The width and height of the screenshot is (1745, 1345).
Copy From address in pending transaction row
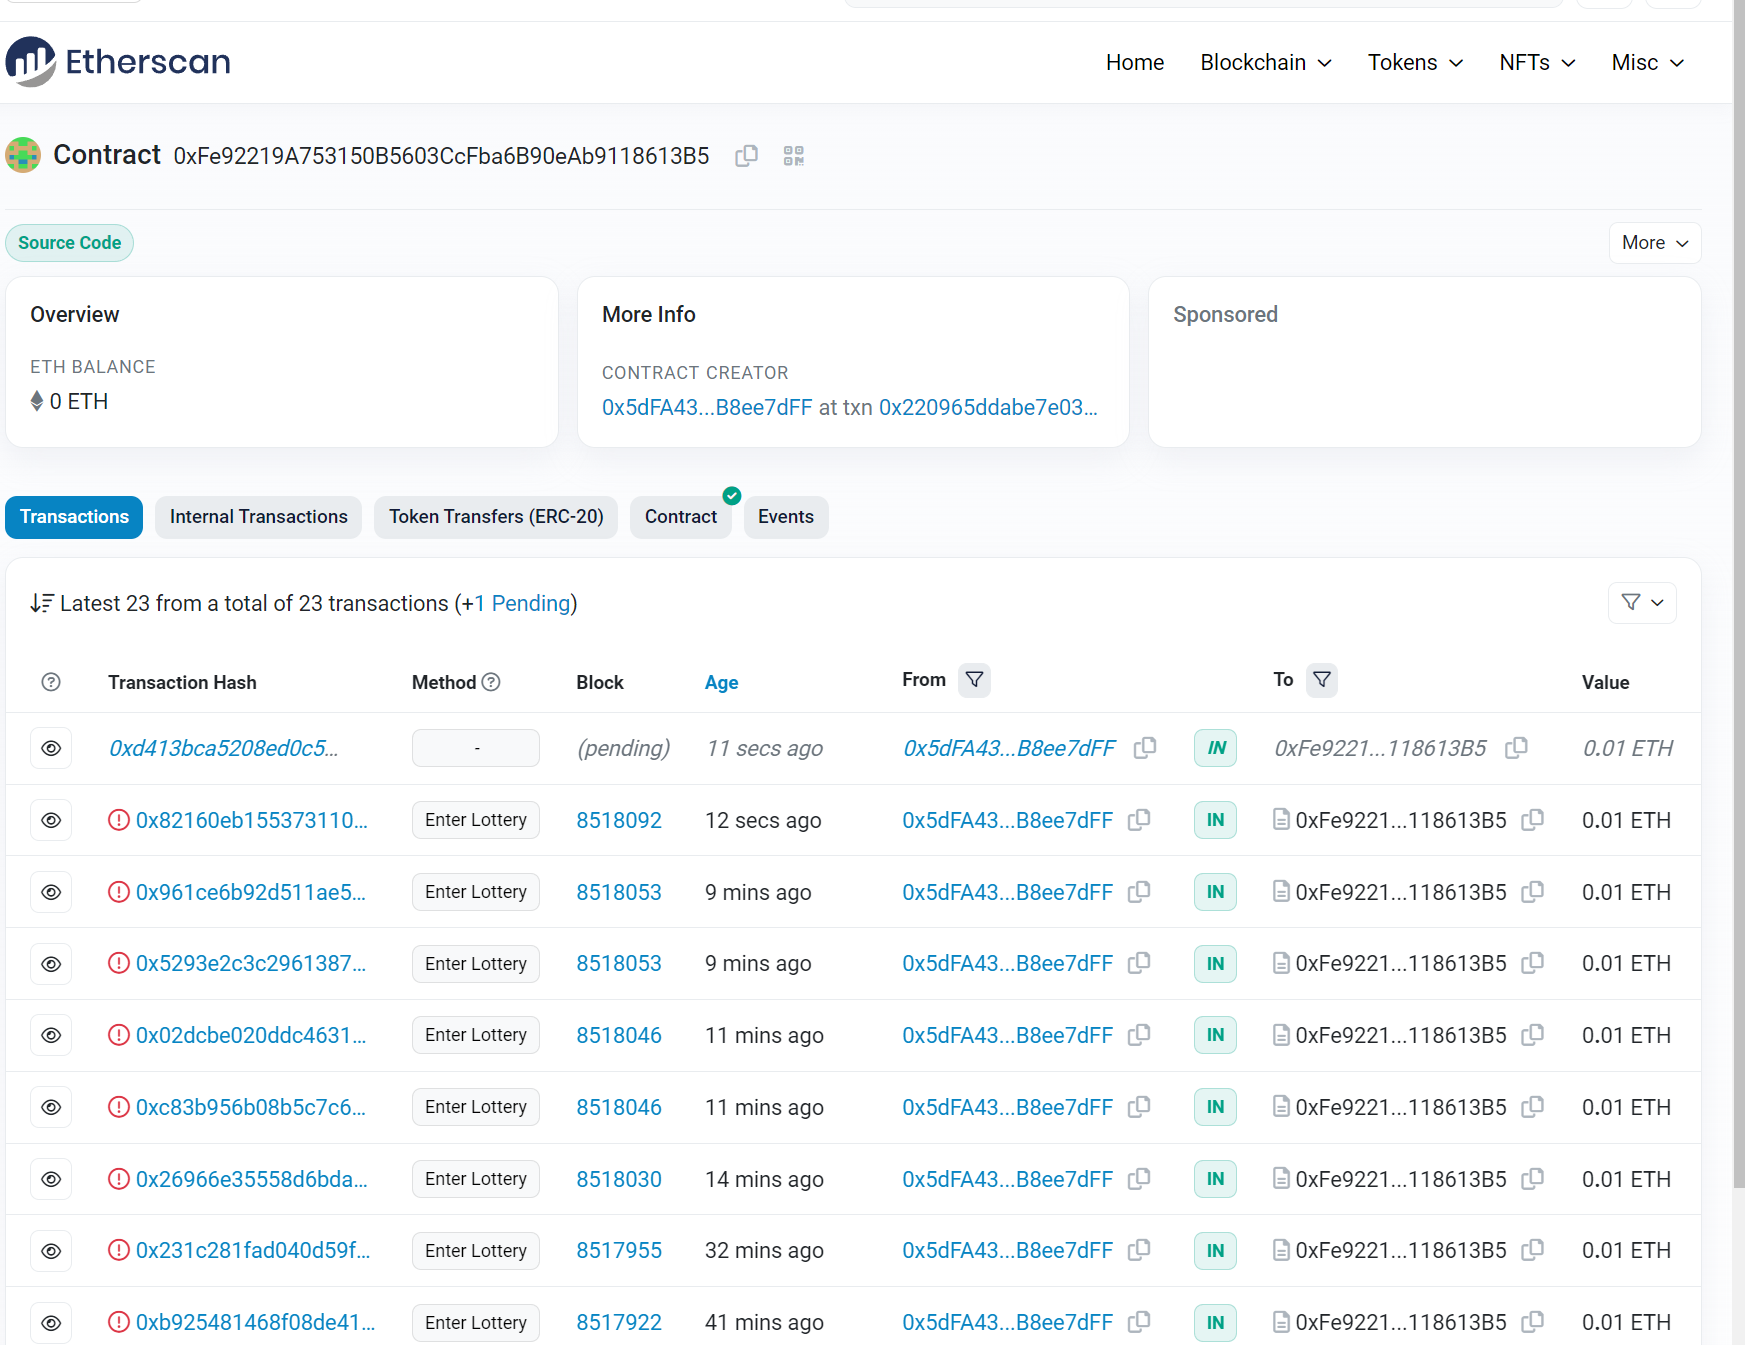pos(1145,748)
